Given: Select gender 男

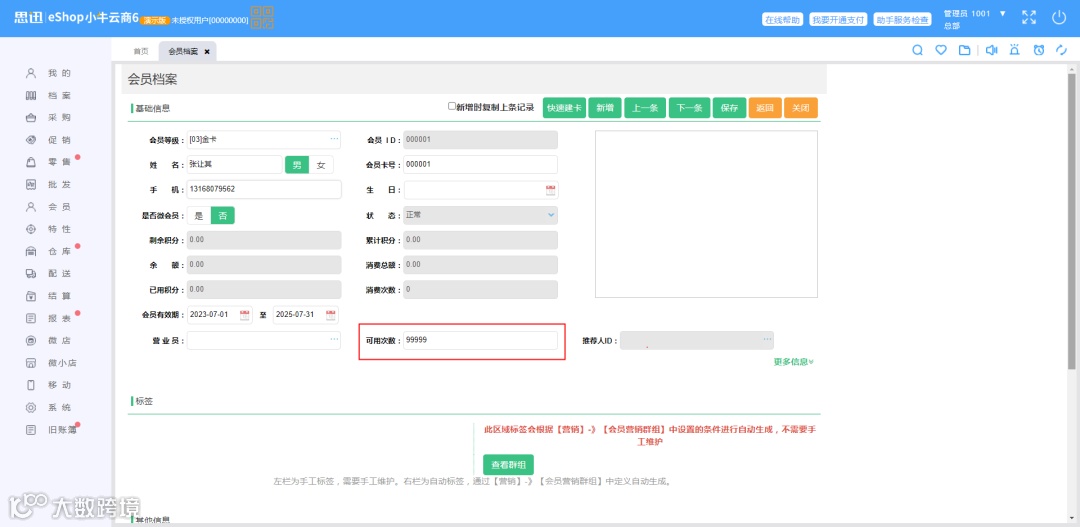Looking at the screenshot, I should coord(297,165).
